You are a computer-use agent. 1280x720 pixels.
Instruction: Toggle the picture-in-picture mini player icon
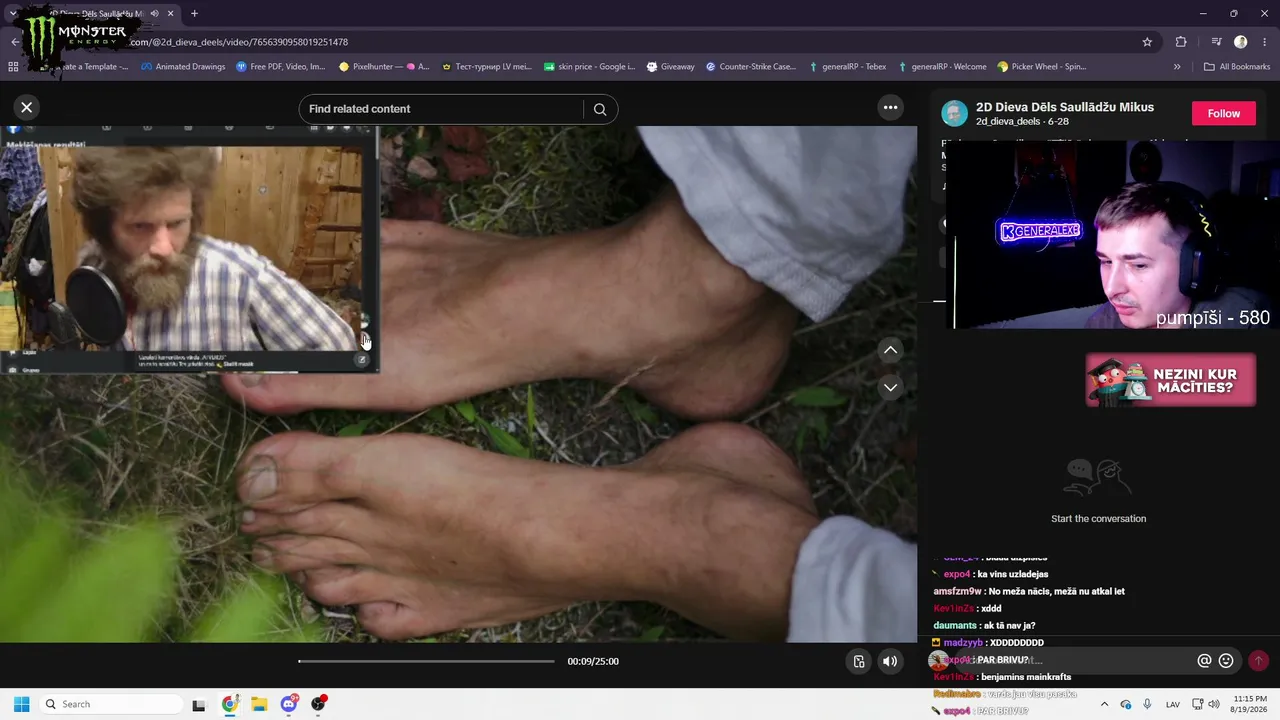[x=858, y=661]
